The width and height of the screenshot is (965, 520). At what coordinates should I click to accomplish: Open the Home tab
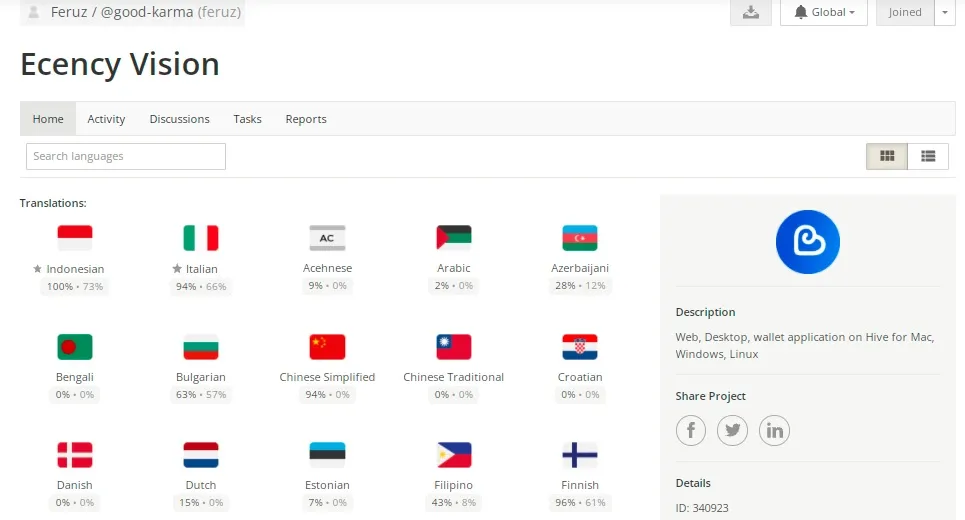click(x=48, y=119)
